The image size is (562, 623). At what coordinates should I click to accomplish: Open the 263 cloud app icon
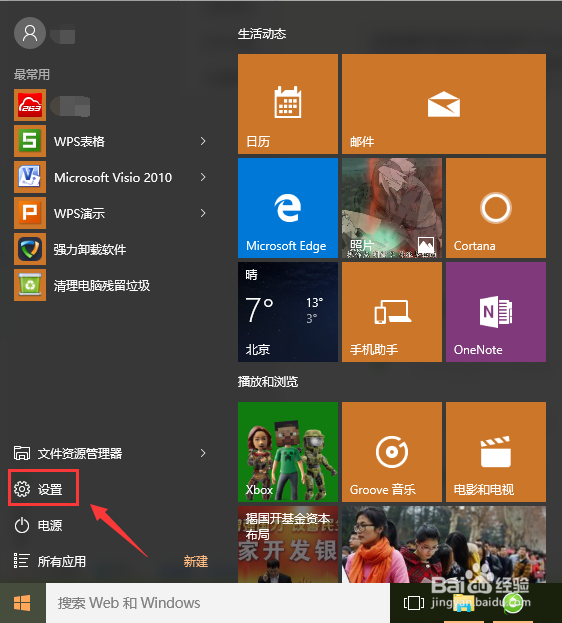pyautogui.click(x=30, y=105)
